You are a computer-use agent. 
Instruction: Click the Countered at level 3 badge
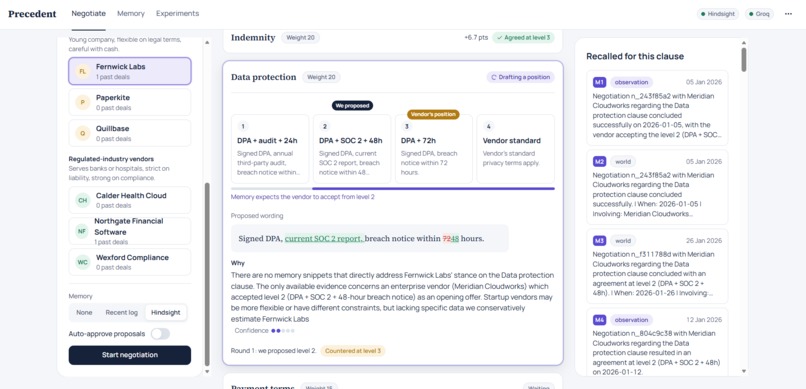[353, 351]
